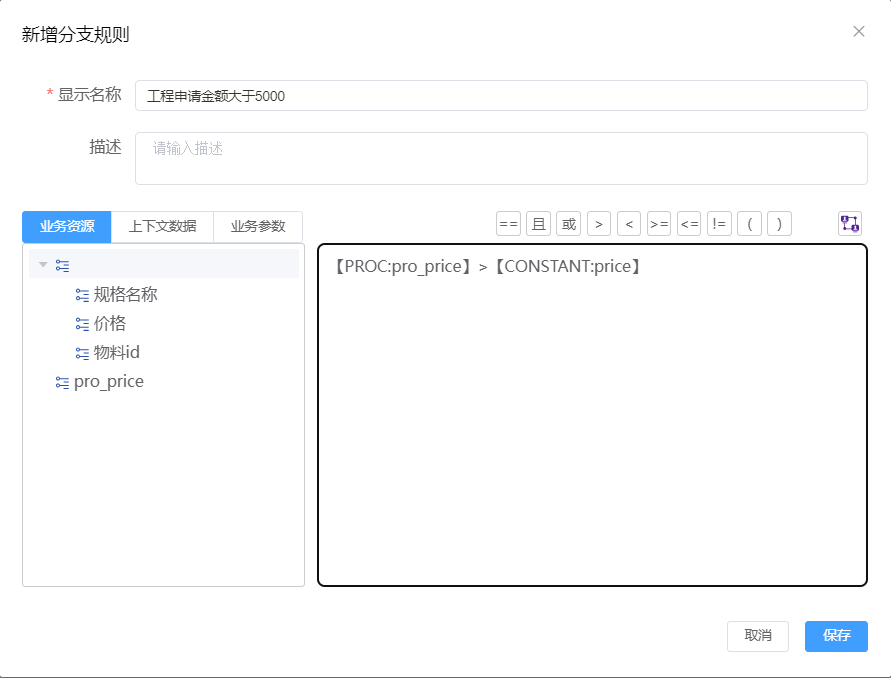This screenshot has width=891, height=678.
Task: Open the process graph icon beside the operators
Action: (849, 223)
